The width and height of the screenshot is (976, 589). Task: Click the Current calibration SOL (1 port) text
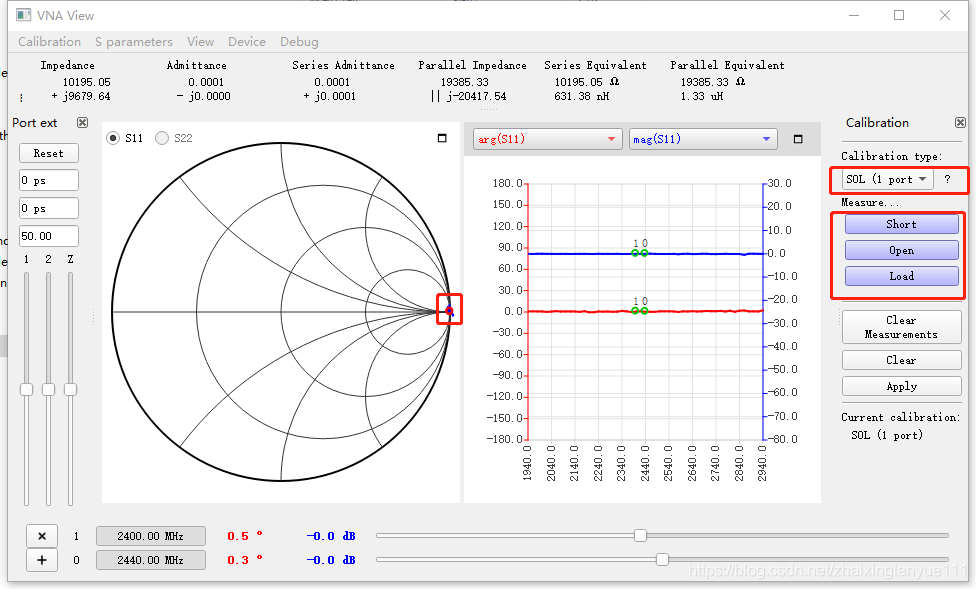(x=887, y=435)
